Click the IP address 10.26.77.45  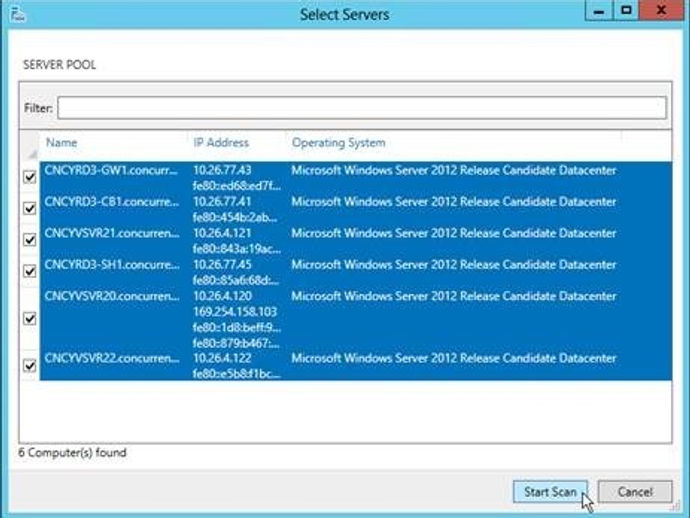222,265
